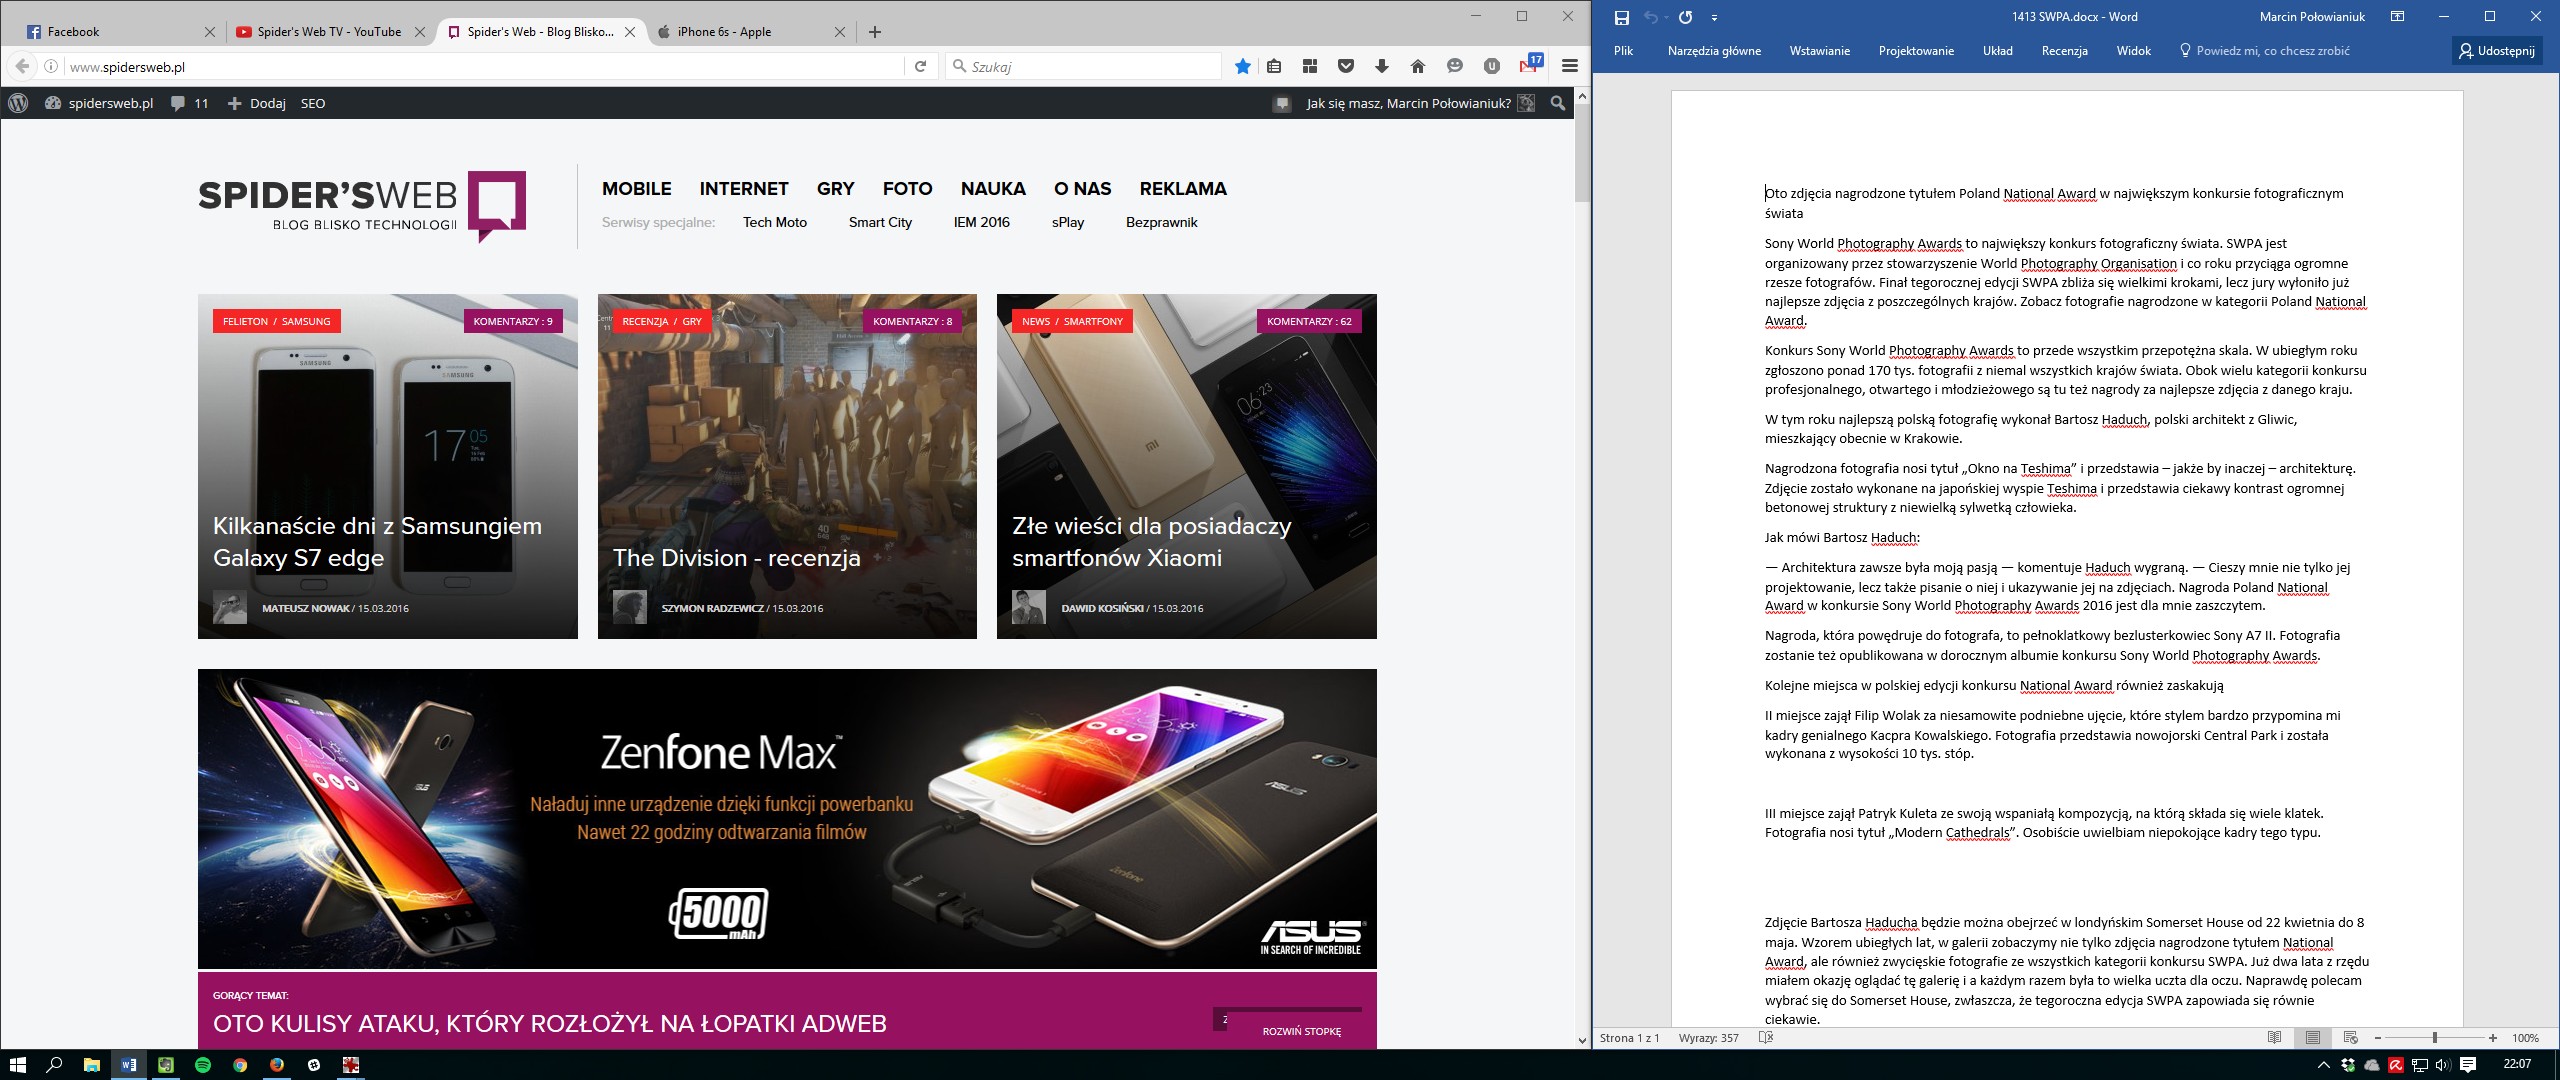The height and width of the screenshot is (1080, 2560).
Task: Open the Pocket icon in Firefox toolbar
Action: pyautogui.click(x=1346, y=66)
